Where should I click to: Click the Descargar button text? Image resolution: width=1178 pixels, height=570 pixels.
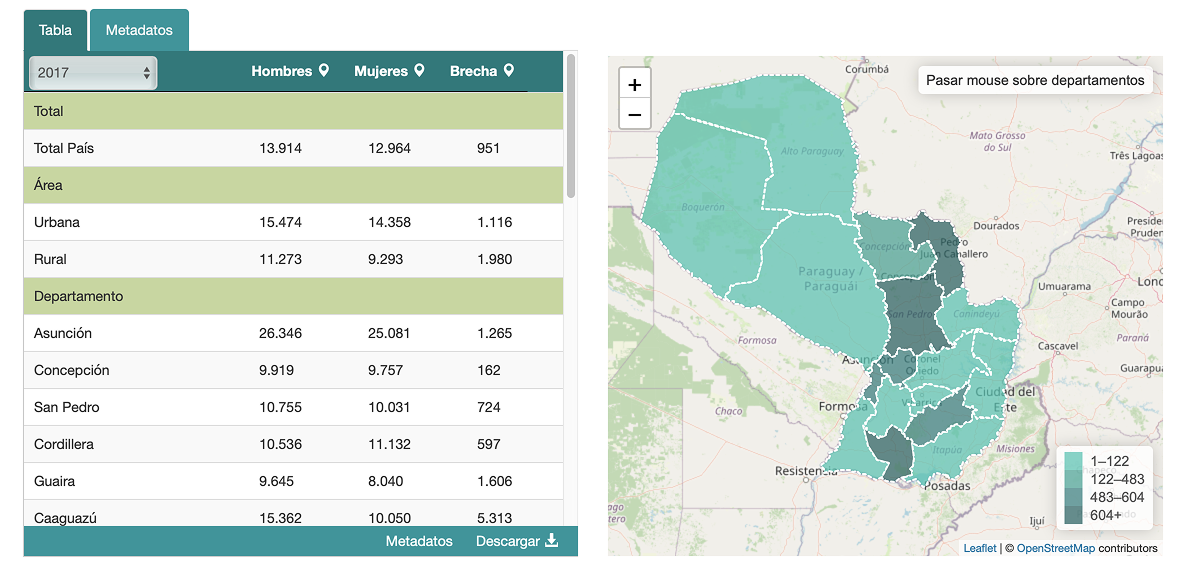(x=507, y=541)
